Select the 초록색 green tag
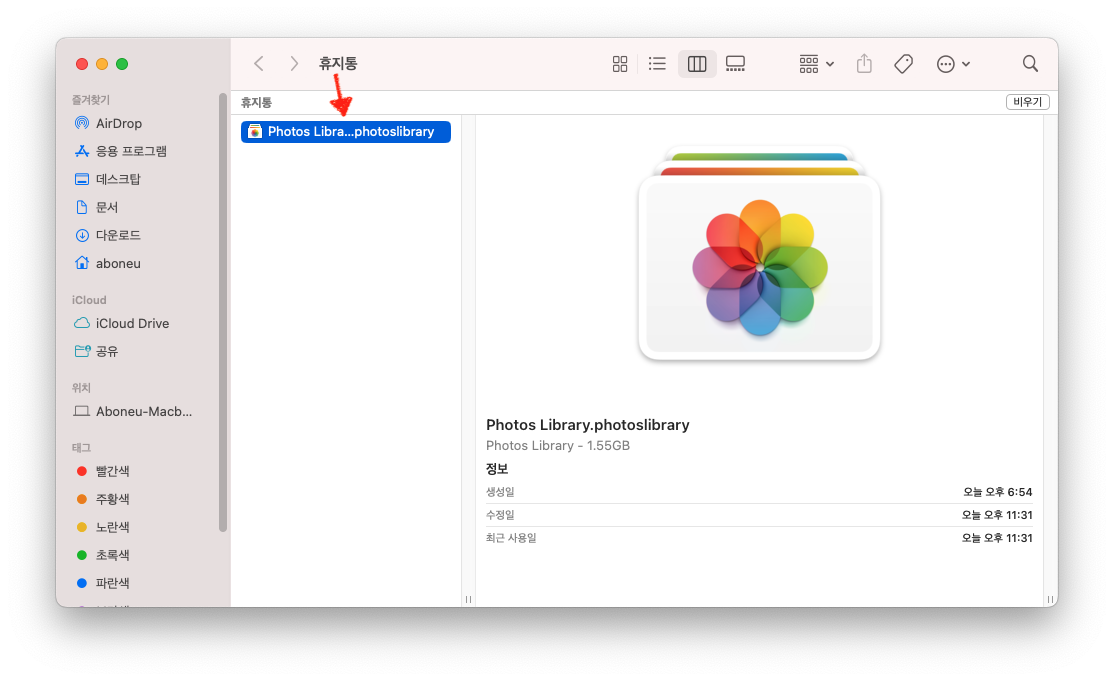The width and height of the screenshot is (1114, 681). (112, 555)
